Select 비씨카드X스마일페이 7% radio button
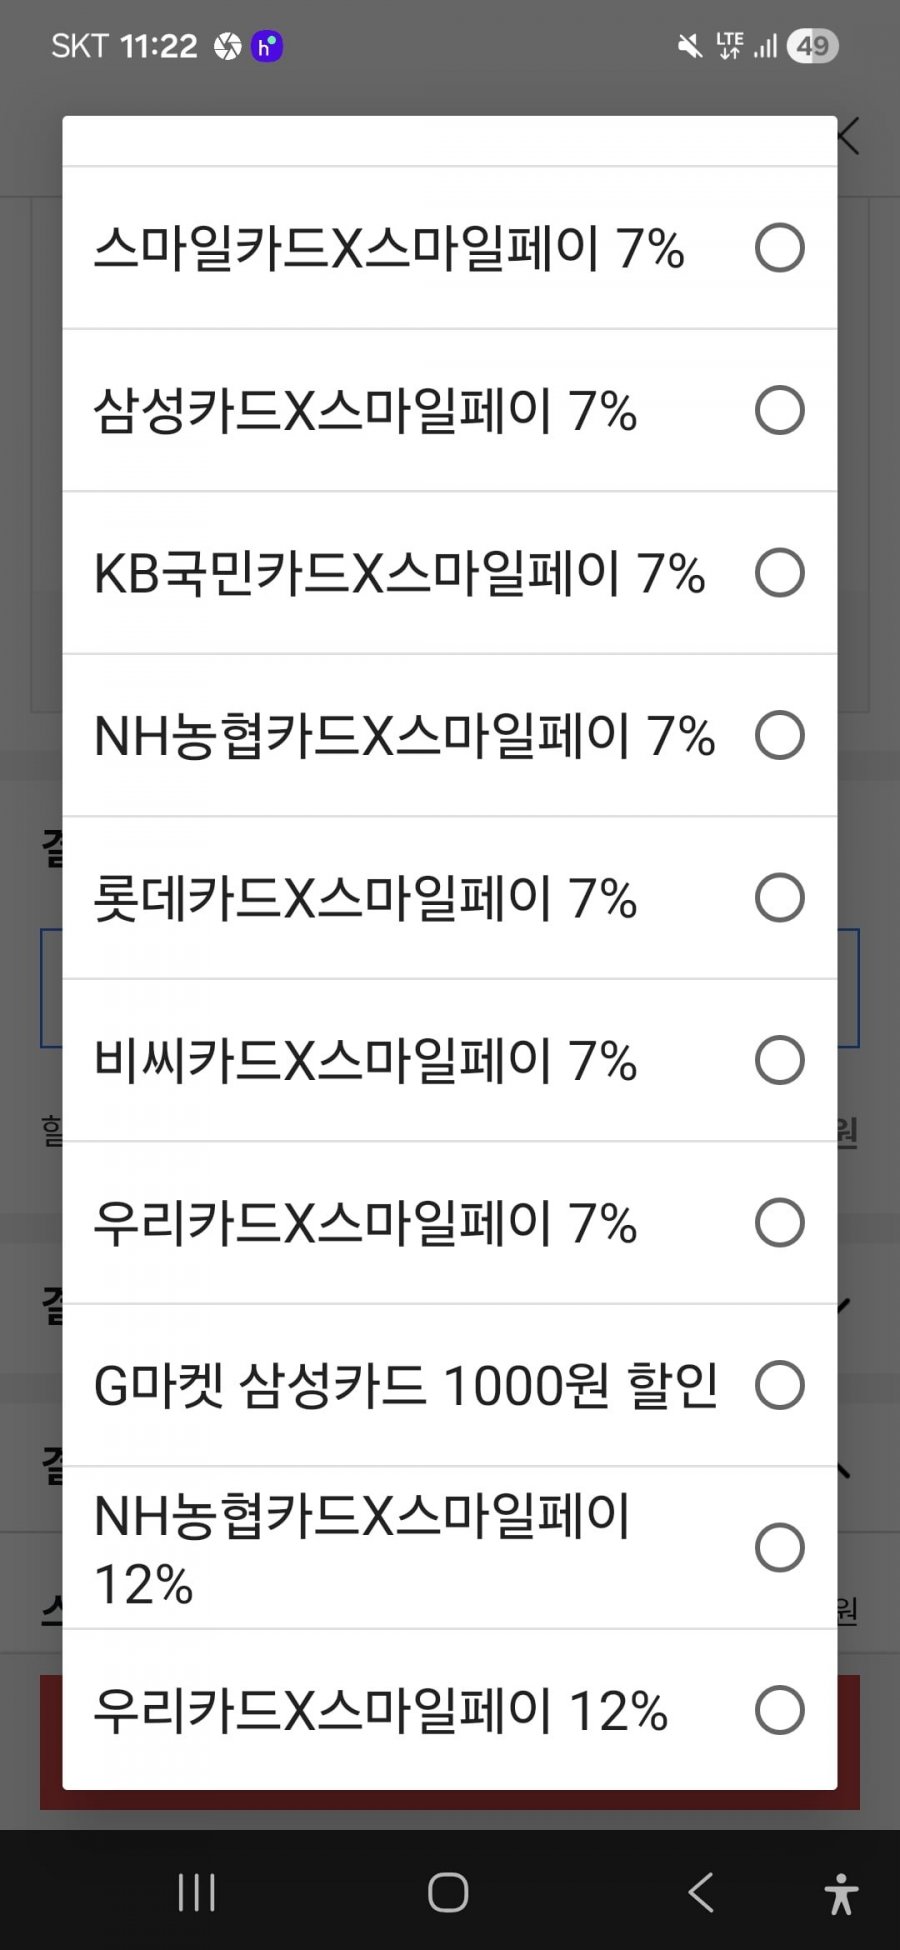Screen dimensions: 900x1950 (779, 1060)
